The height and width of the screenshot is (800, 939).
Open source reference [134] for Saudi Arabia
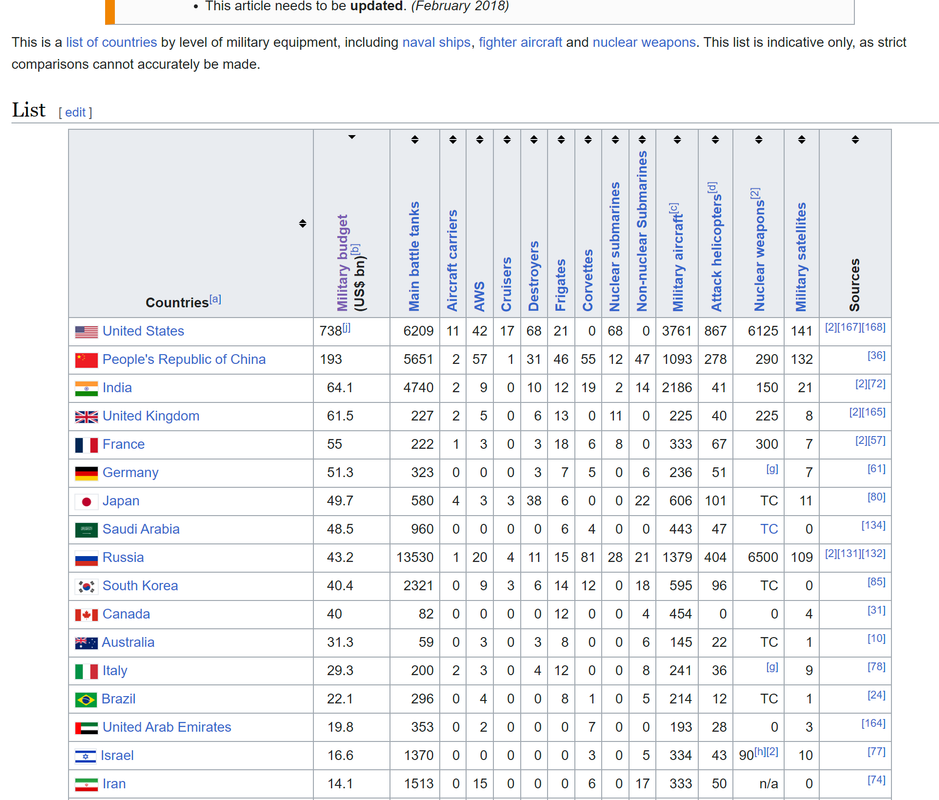[873, 525]
